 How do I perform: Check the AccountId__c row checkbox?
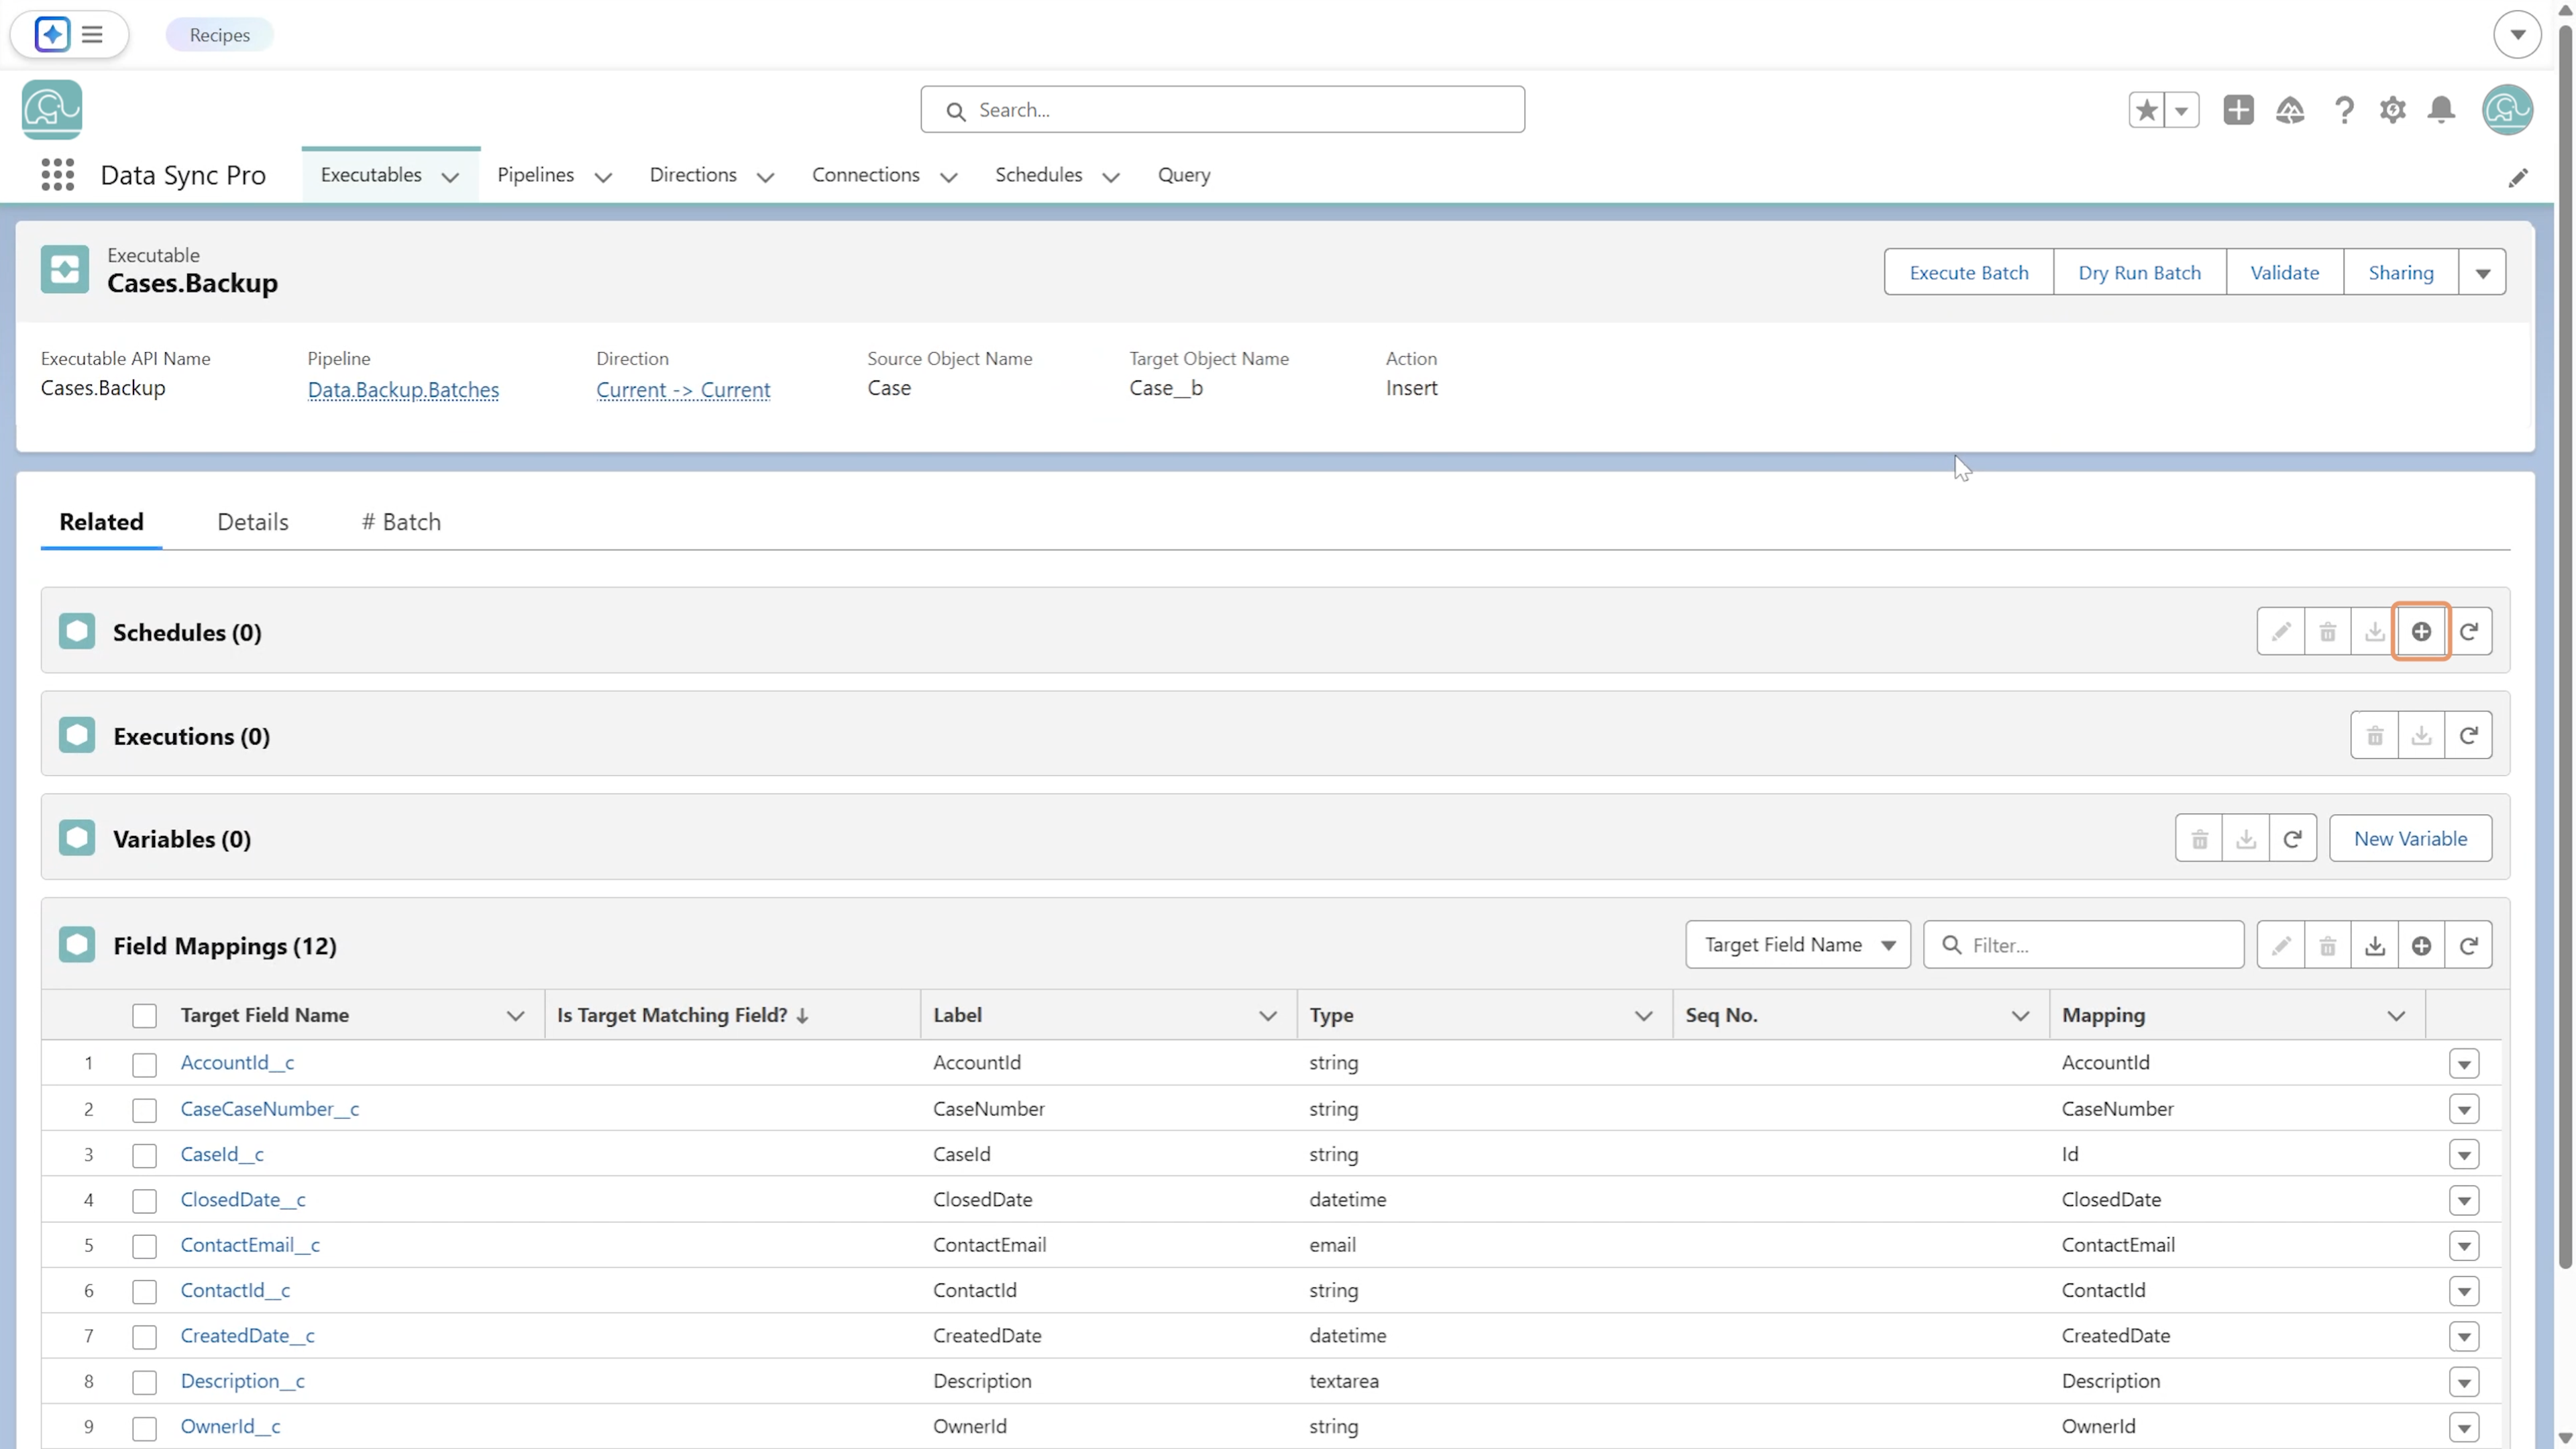[144, 1064]
